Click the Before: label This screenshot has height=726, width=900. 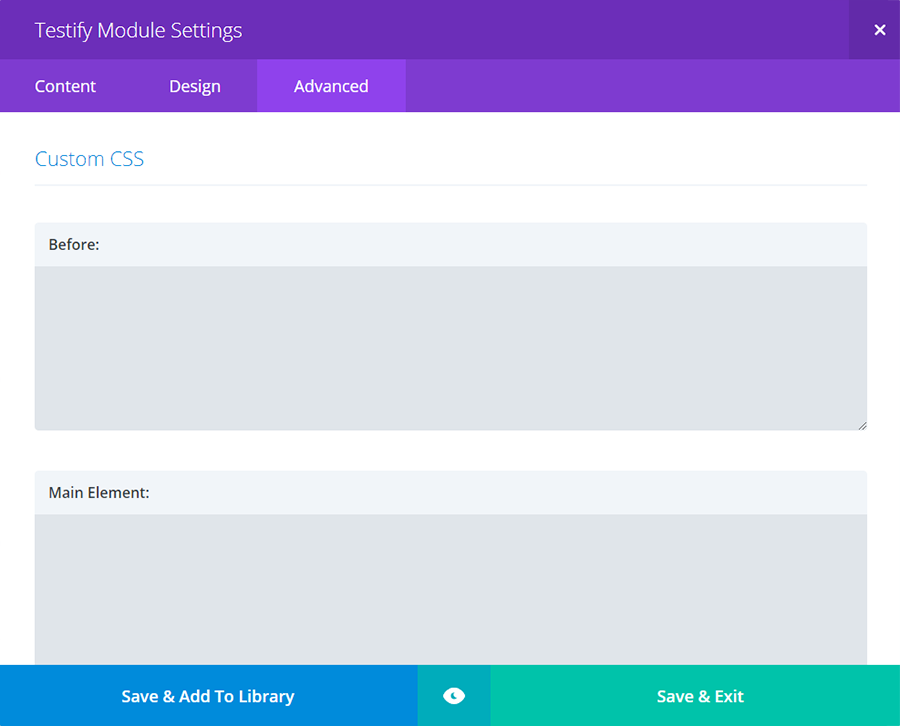point(74,244)
